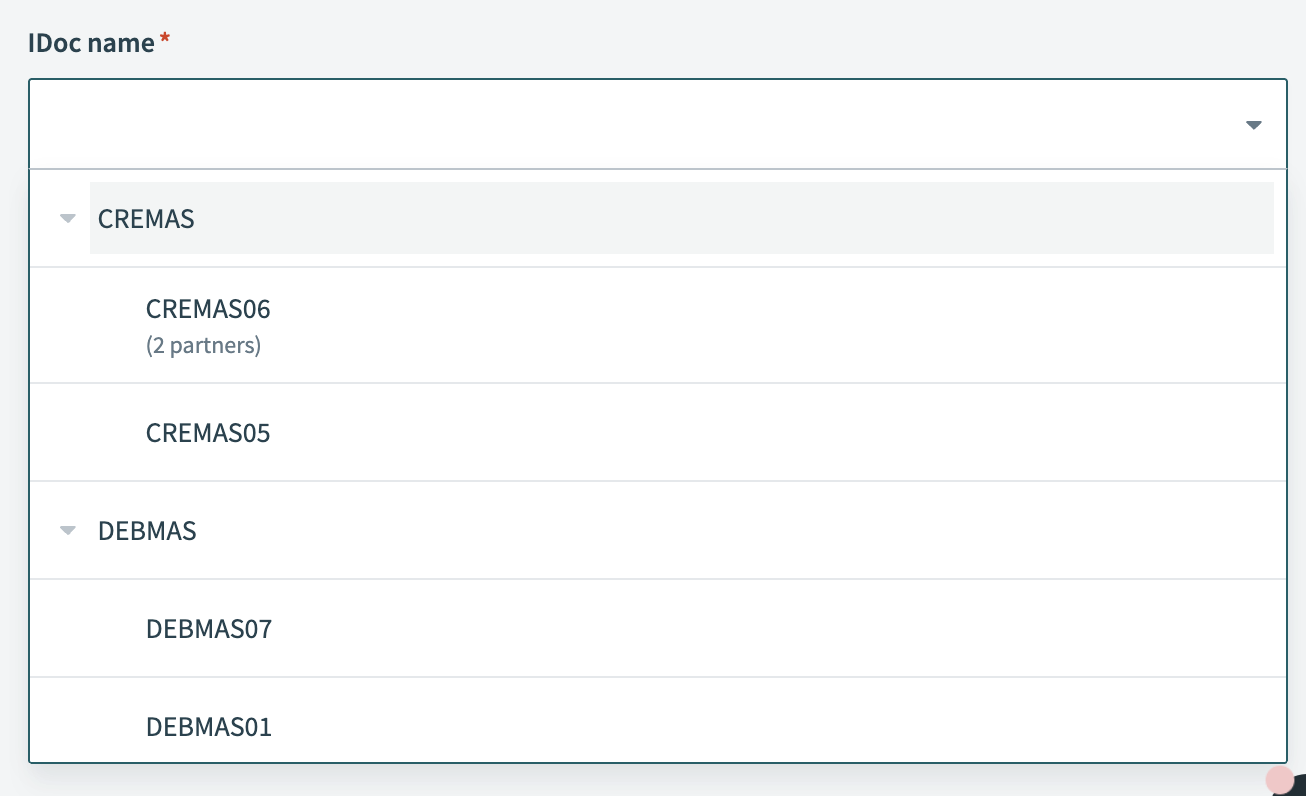1306x796 pixels.
Task: Focus the empty IDoc name input field
Action: tap(600, 125)
